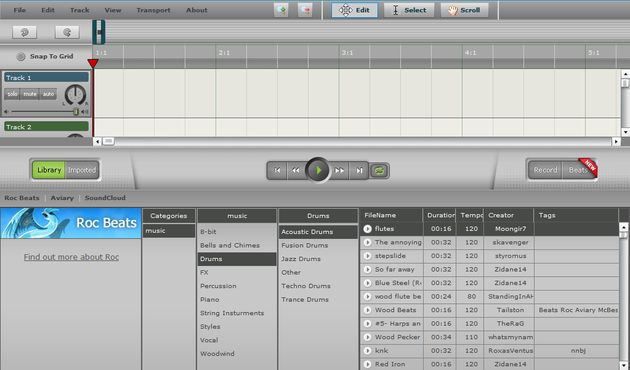Start playback with the Play button
Image resolution: width=630 pixels, height=370 pixels.
318,170
